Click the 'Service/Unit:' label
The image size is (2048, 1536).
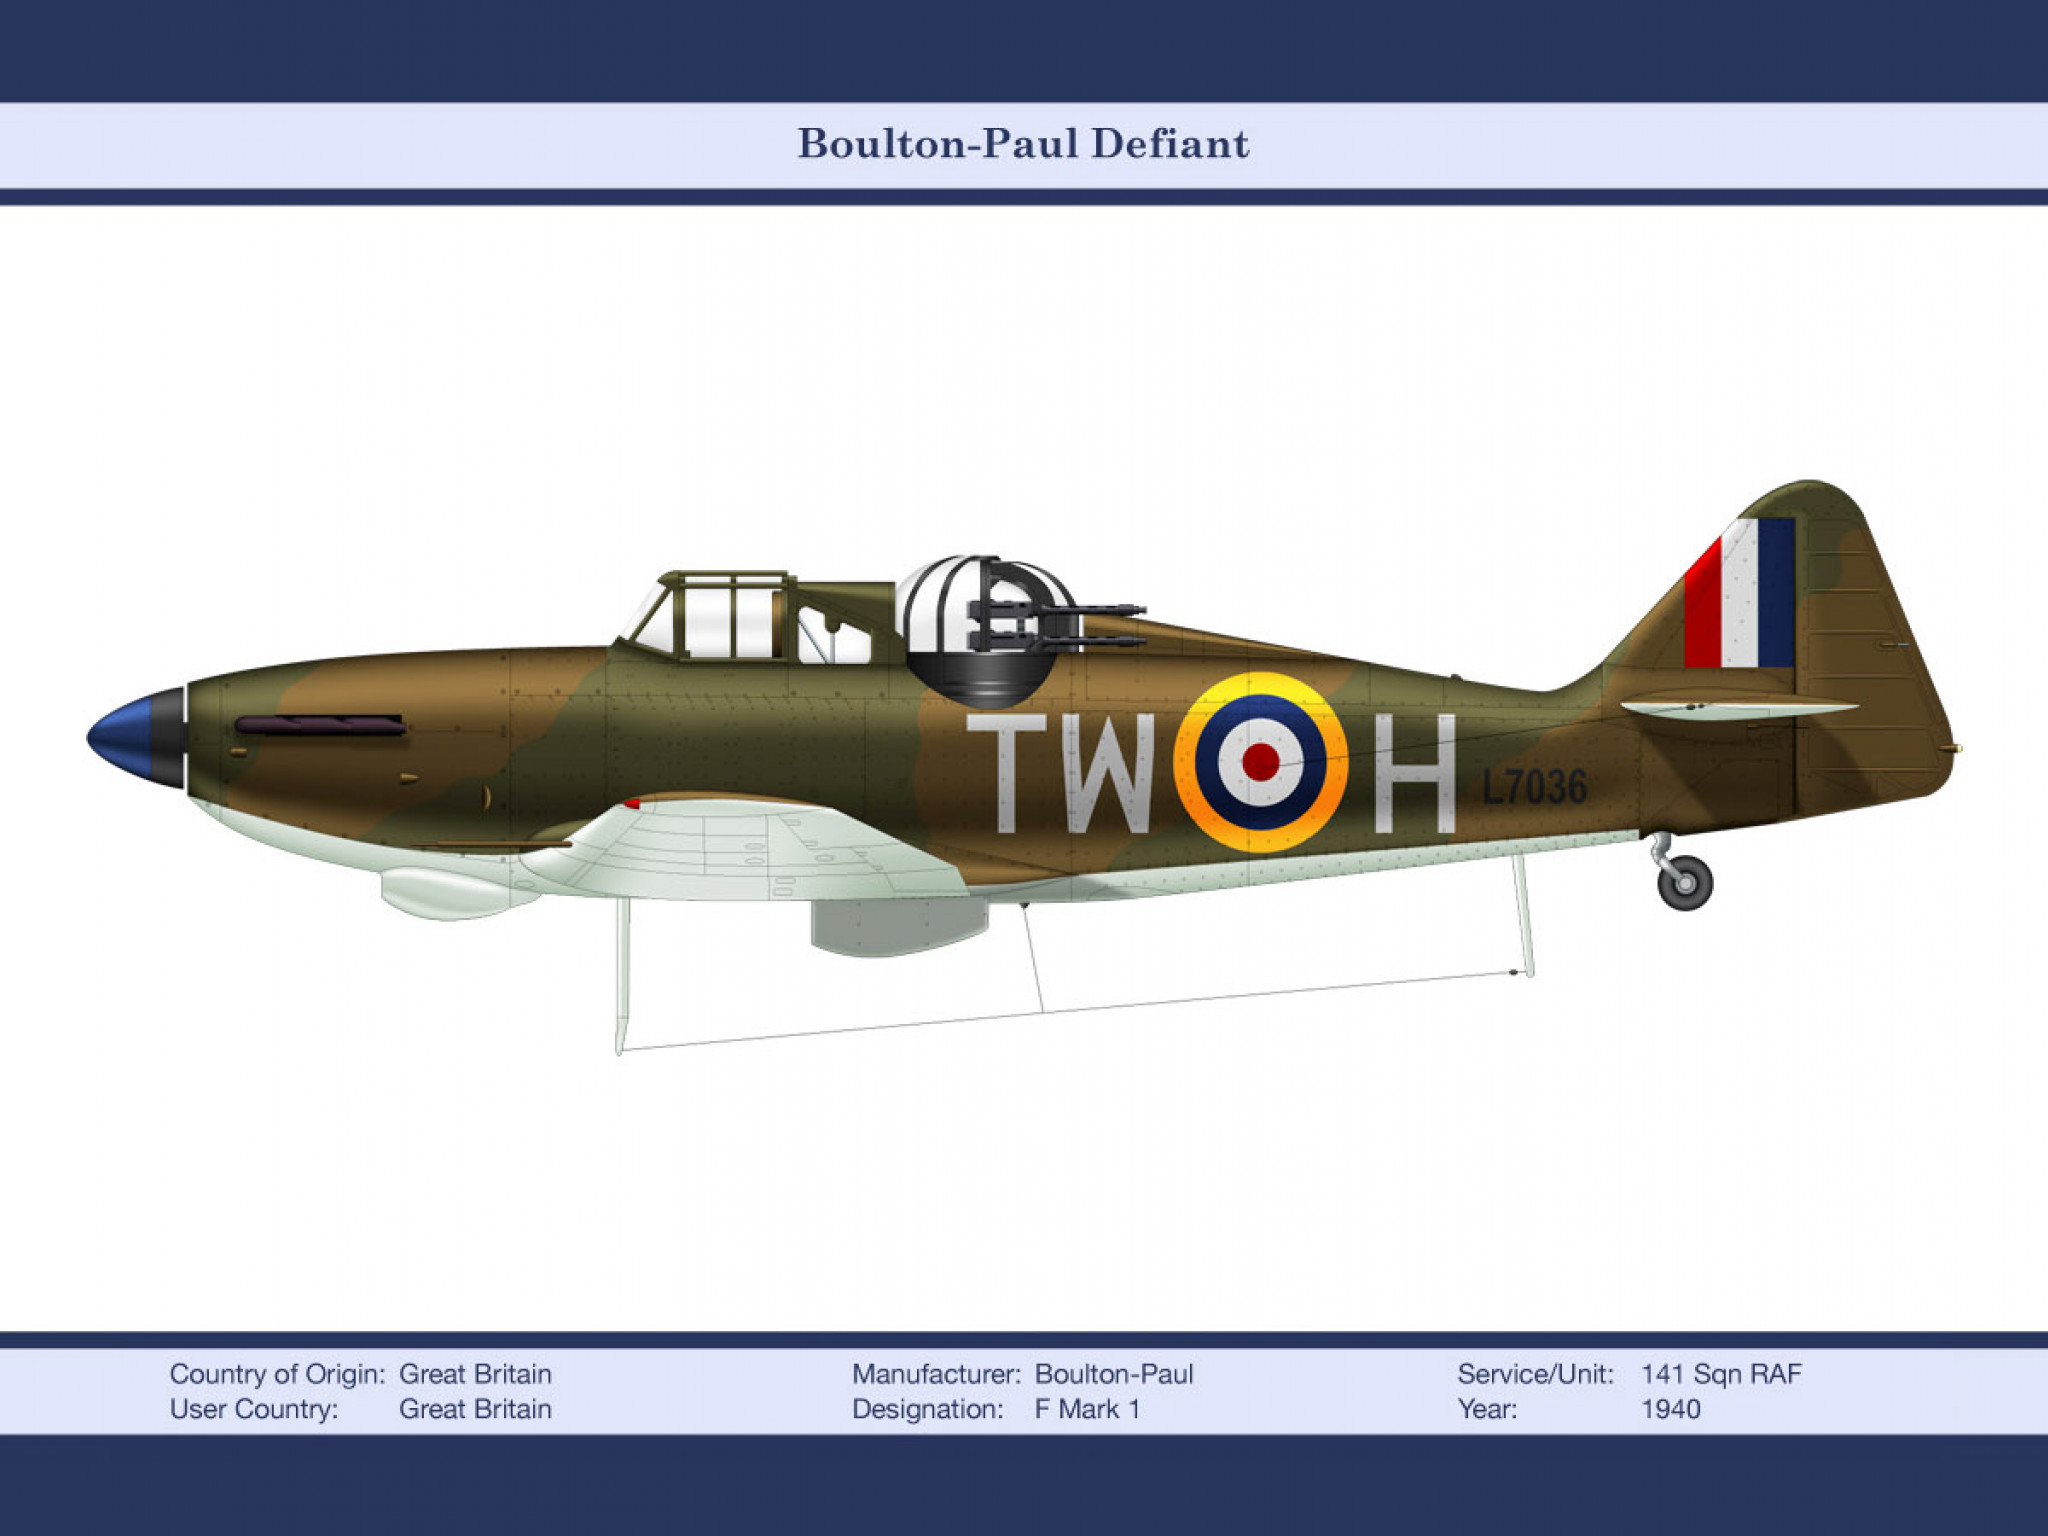(1535, 1374)
